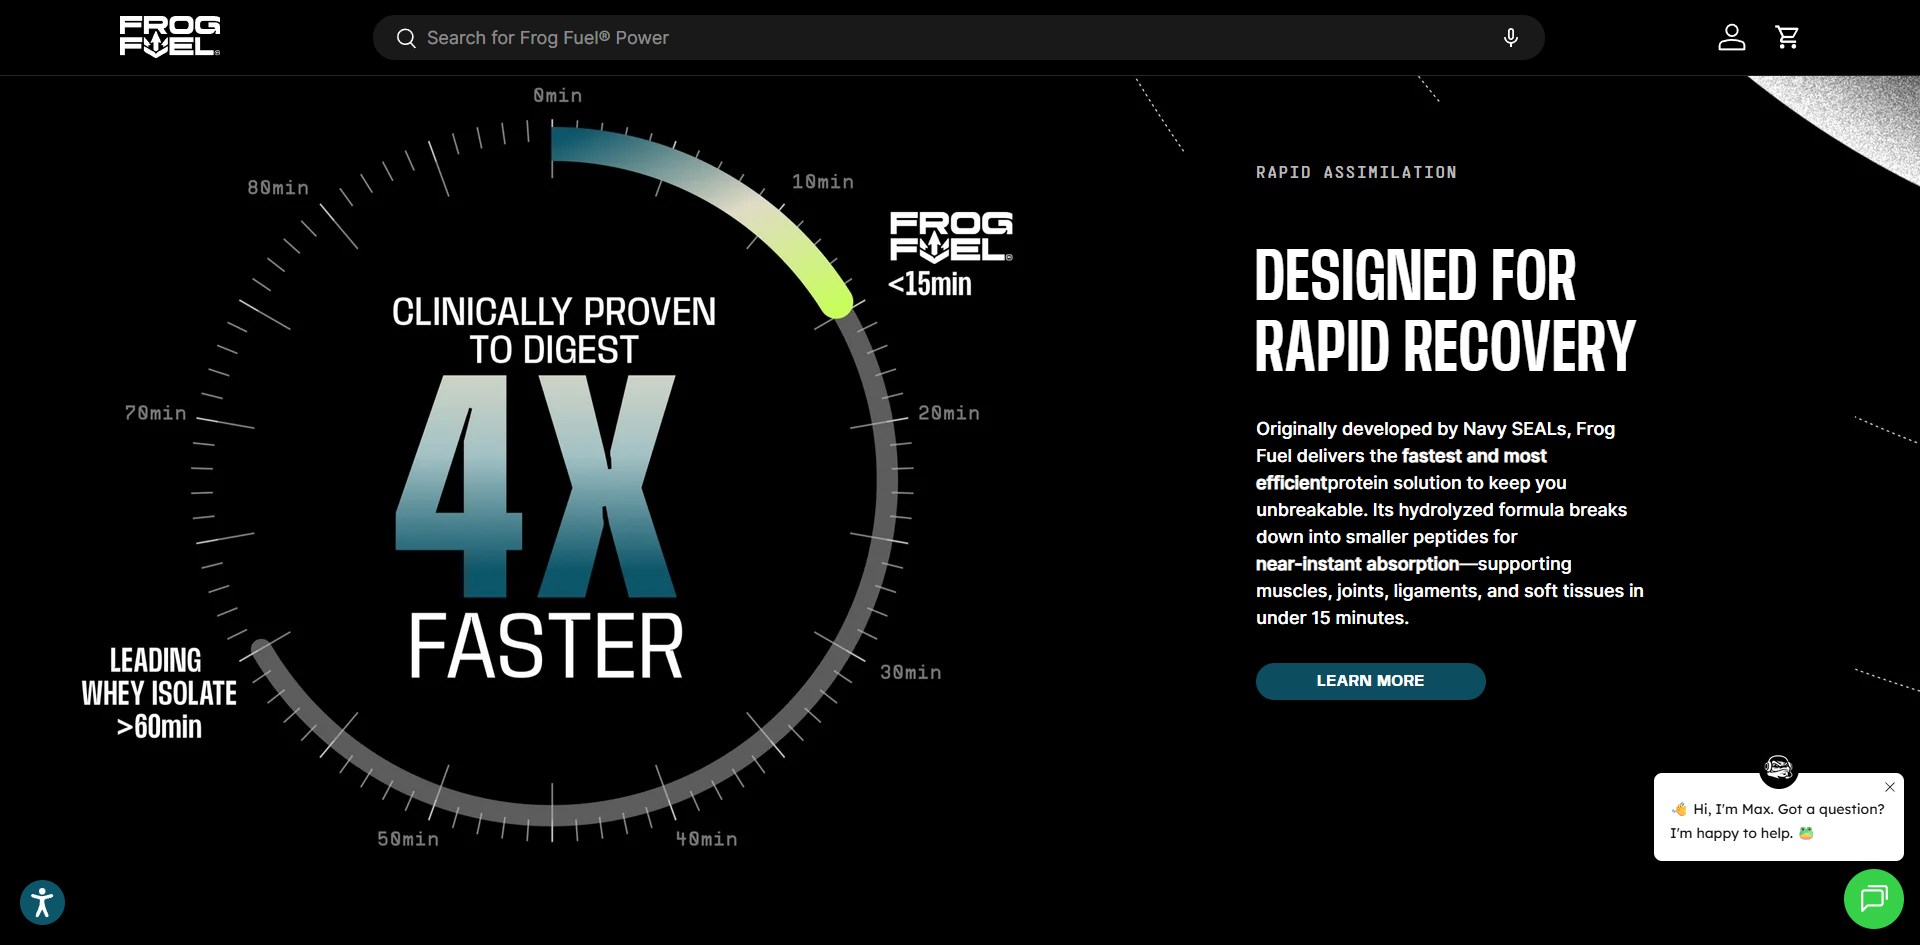Viewport: 1920px width, 945px height.
Task: Click the "LEADING WHEY ISOLATE >60min" label
Action: click(x=159, y=693)
